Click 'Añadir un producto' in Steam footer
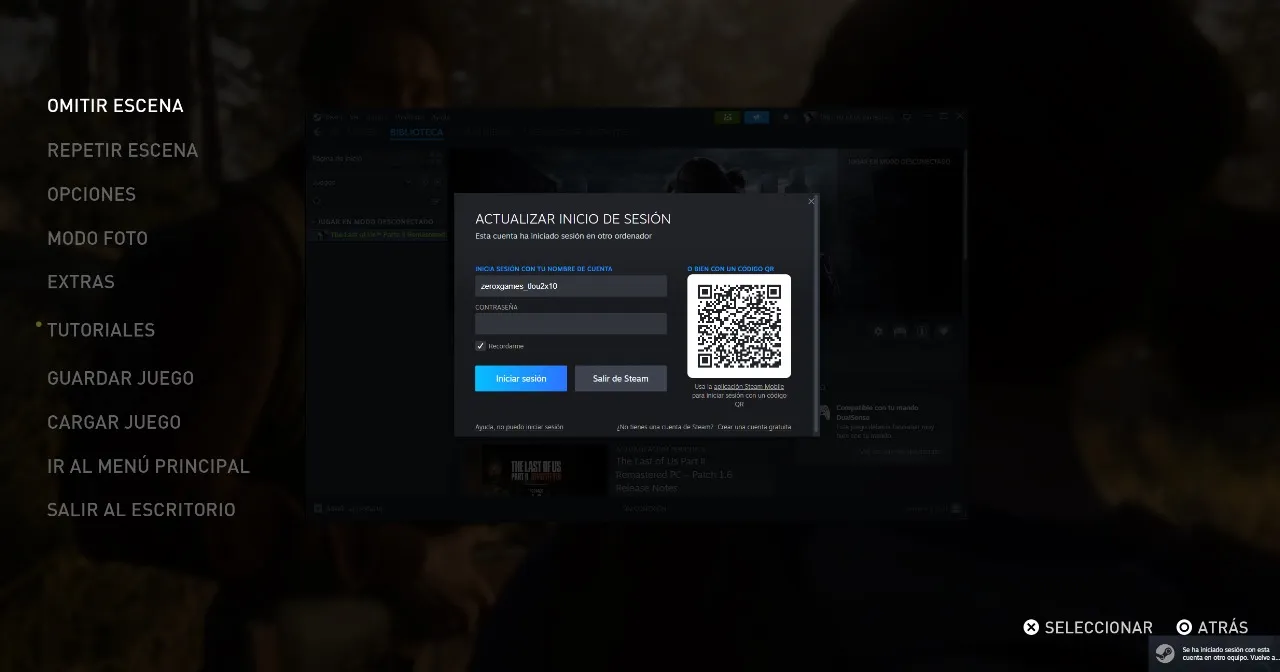The image size is (1280, 672). click(348, 509)
